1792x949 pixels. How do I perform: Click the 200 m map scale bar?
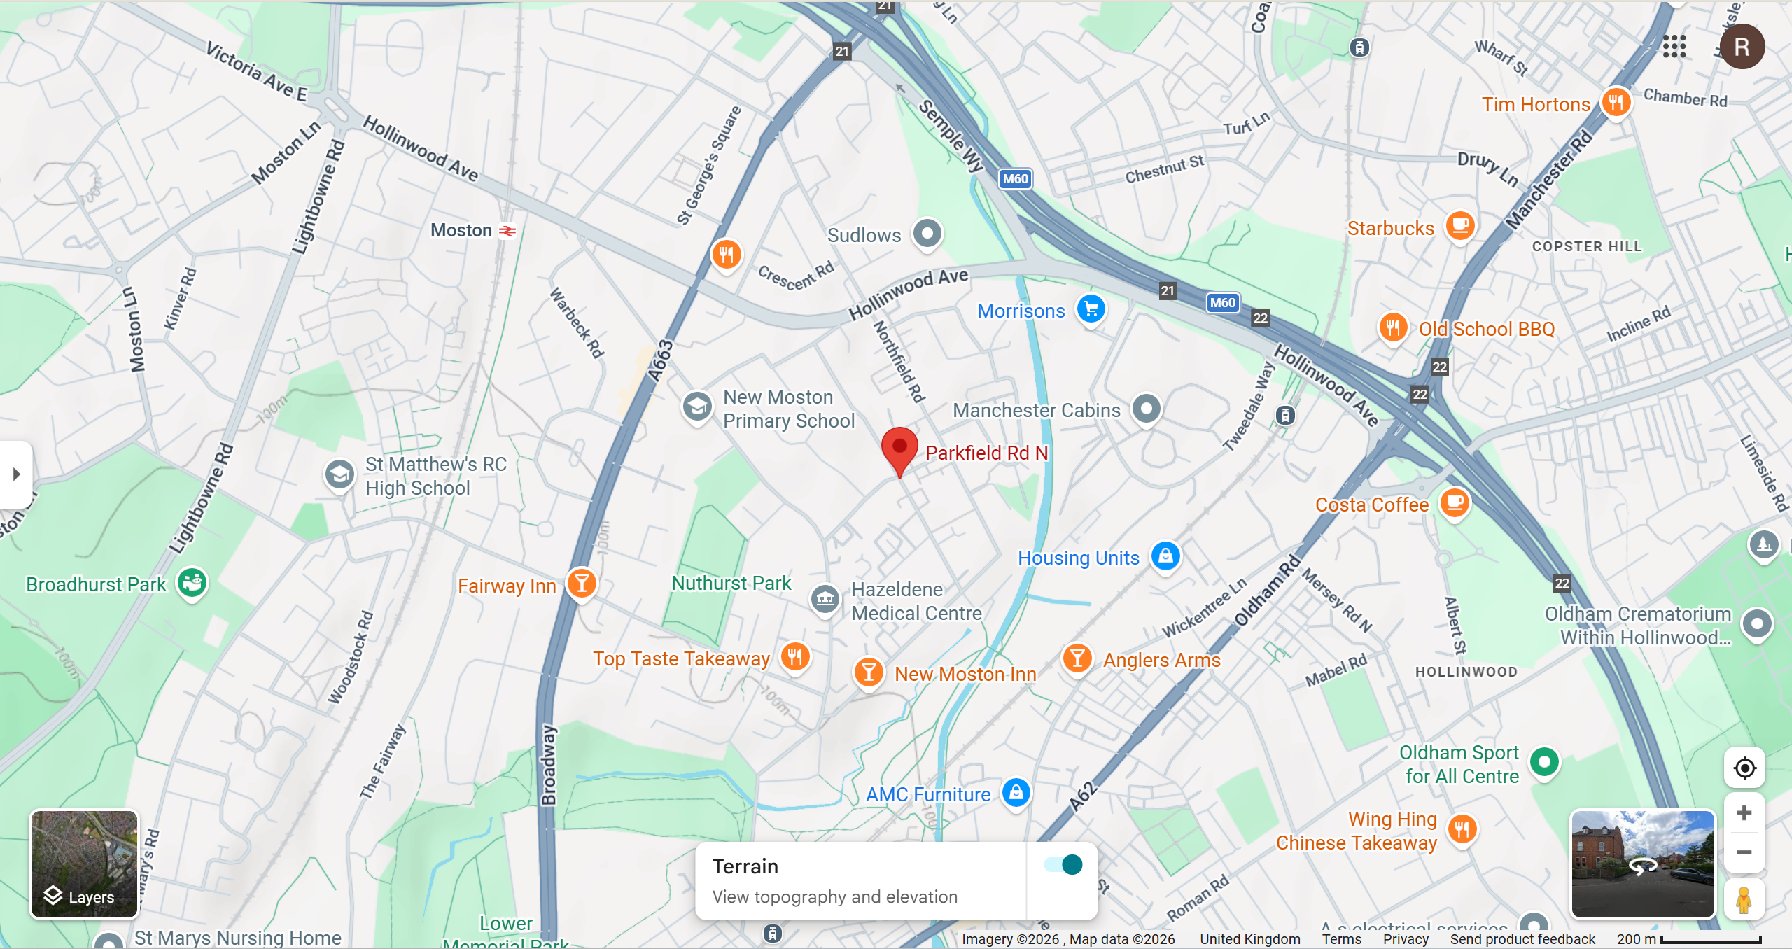pos(1688,939)
